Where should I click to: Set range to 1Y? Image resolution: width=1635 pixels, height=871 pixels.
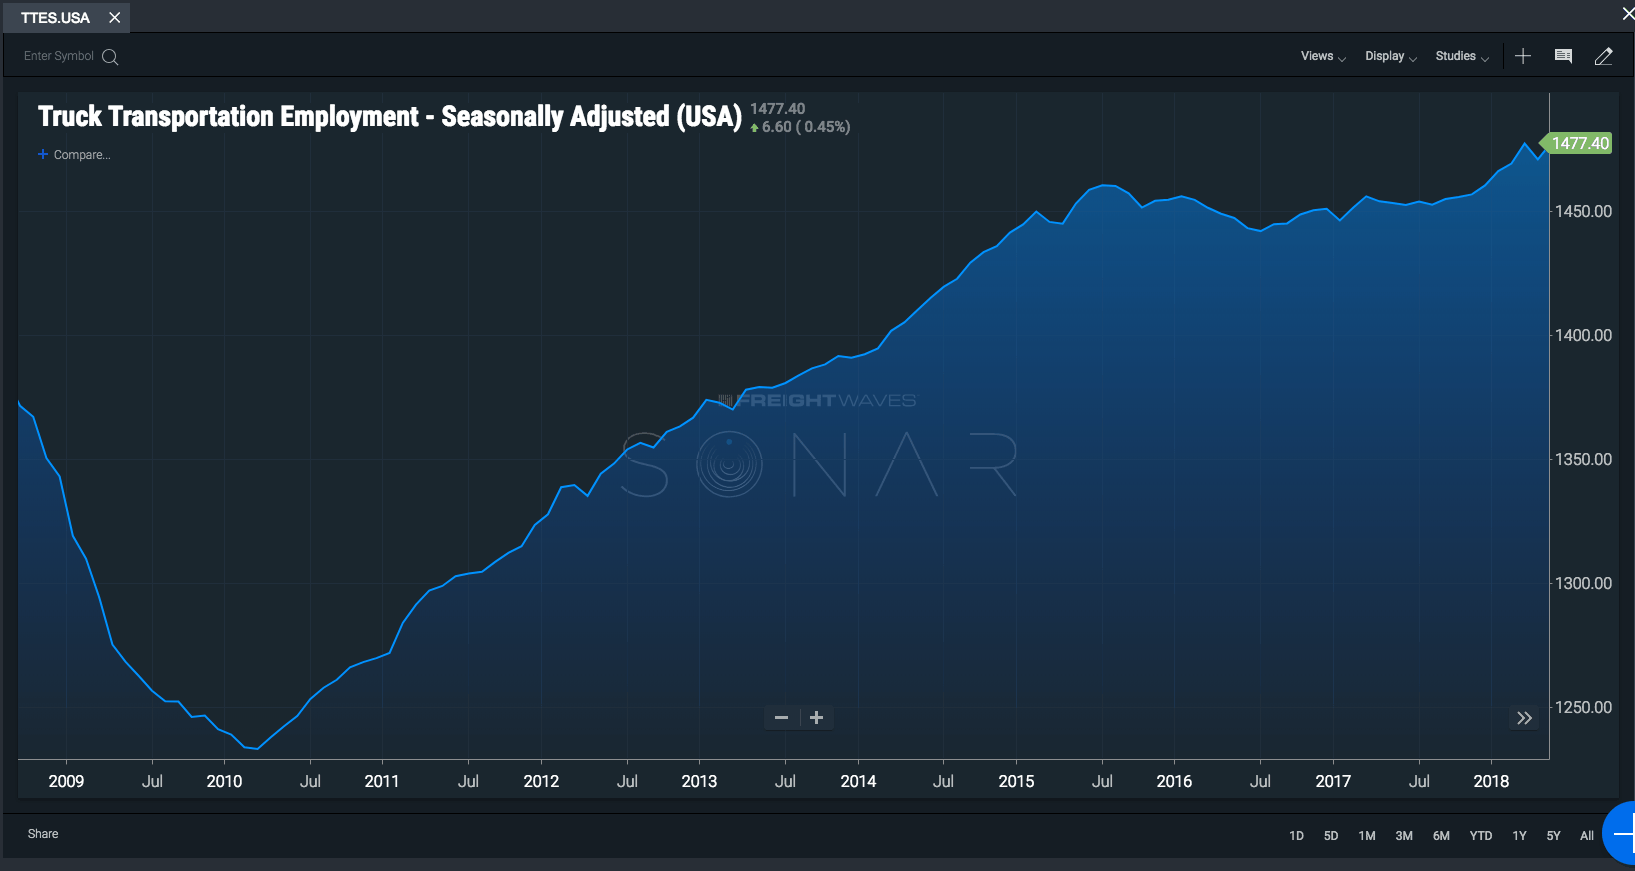pos(1520,836)
